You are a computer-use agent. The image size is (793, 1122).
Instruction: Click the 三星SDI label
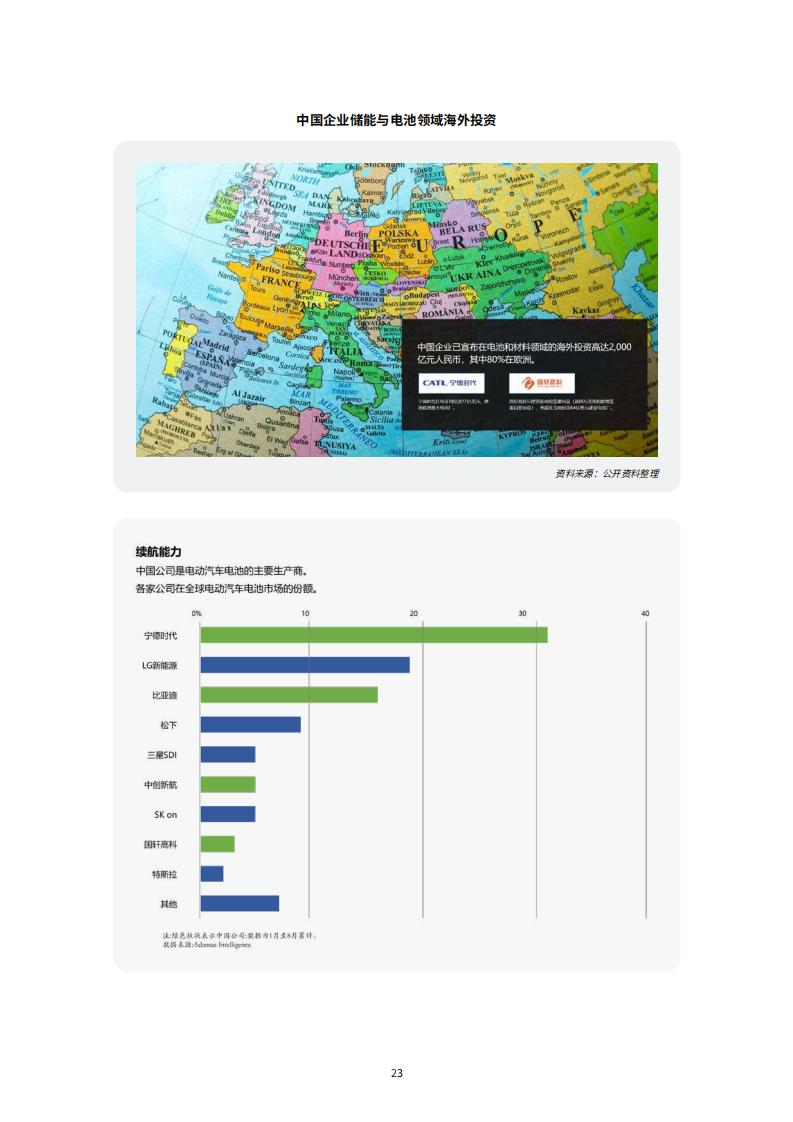click(162, 755)
